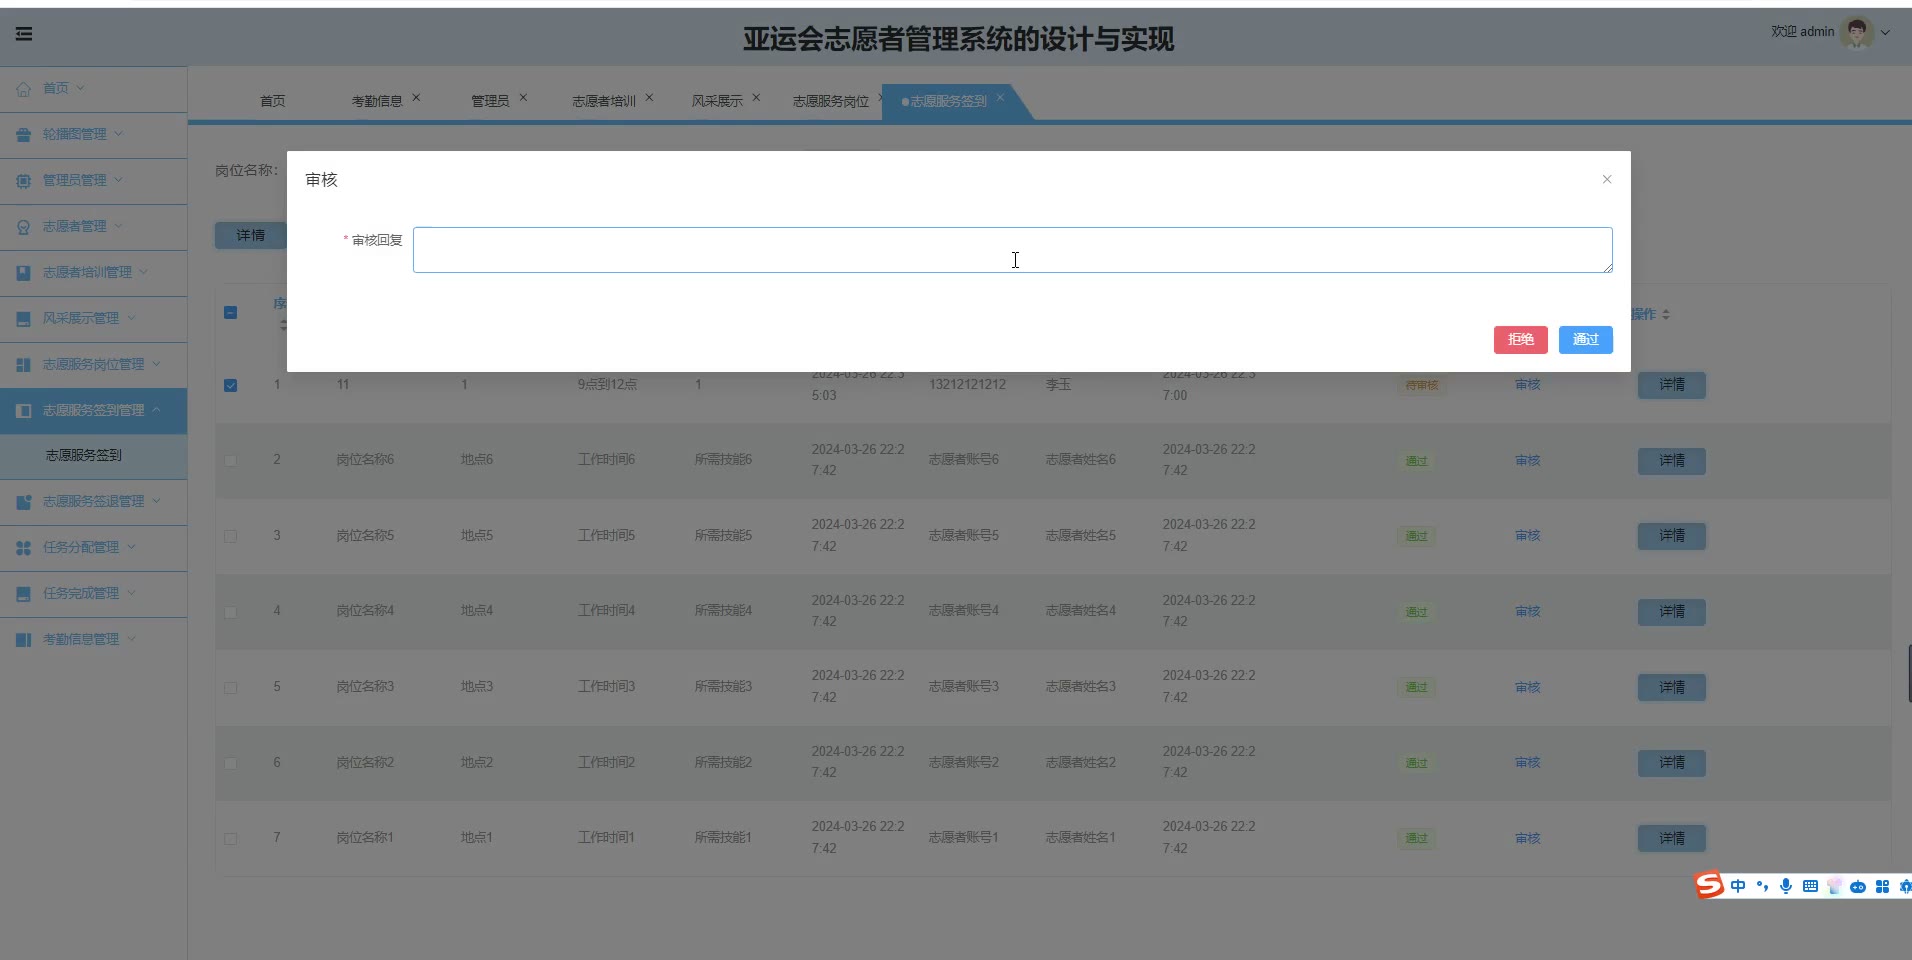Toggle the Sogou 中 language mode
The width and height of the screenshot is (1912, 960).
point(1738,886)
